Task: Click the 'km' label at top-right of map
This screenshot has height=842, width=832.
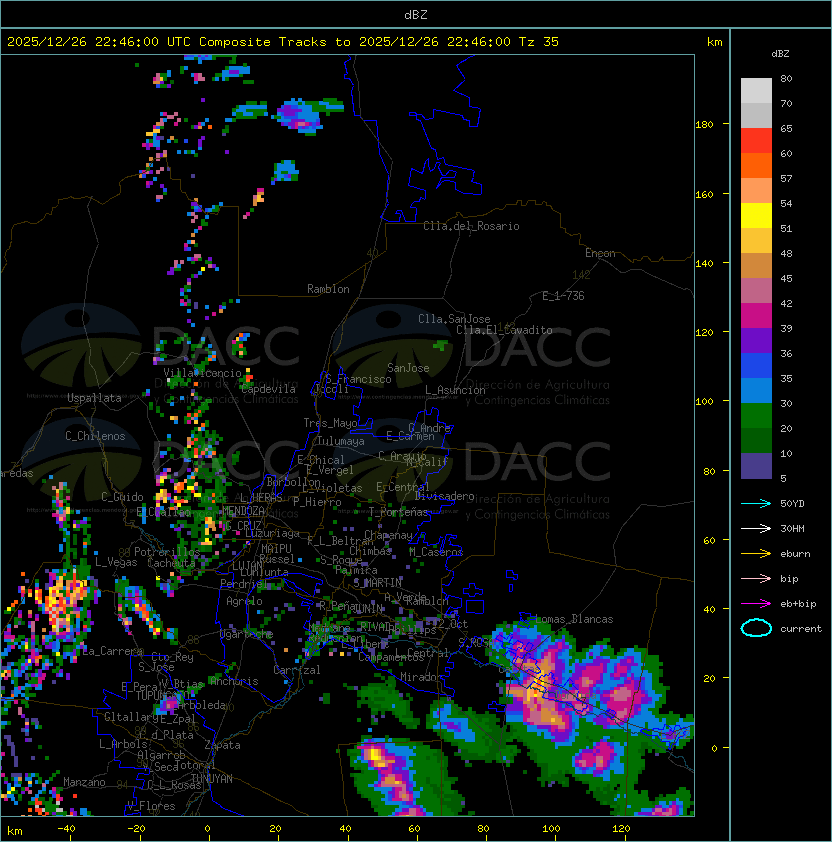Action: pyautogui.click(x=714, y=42)
